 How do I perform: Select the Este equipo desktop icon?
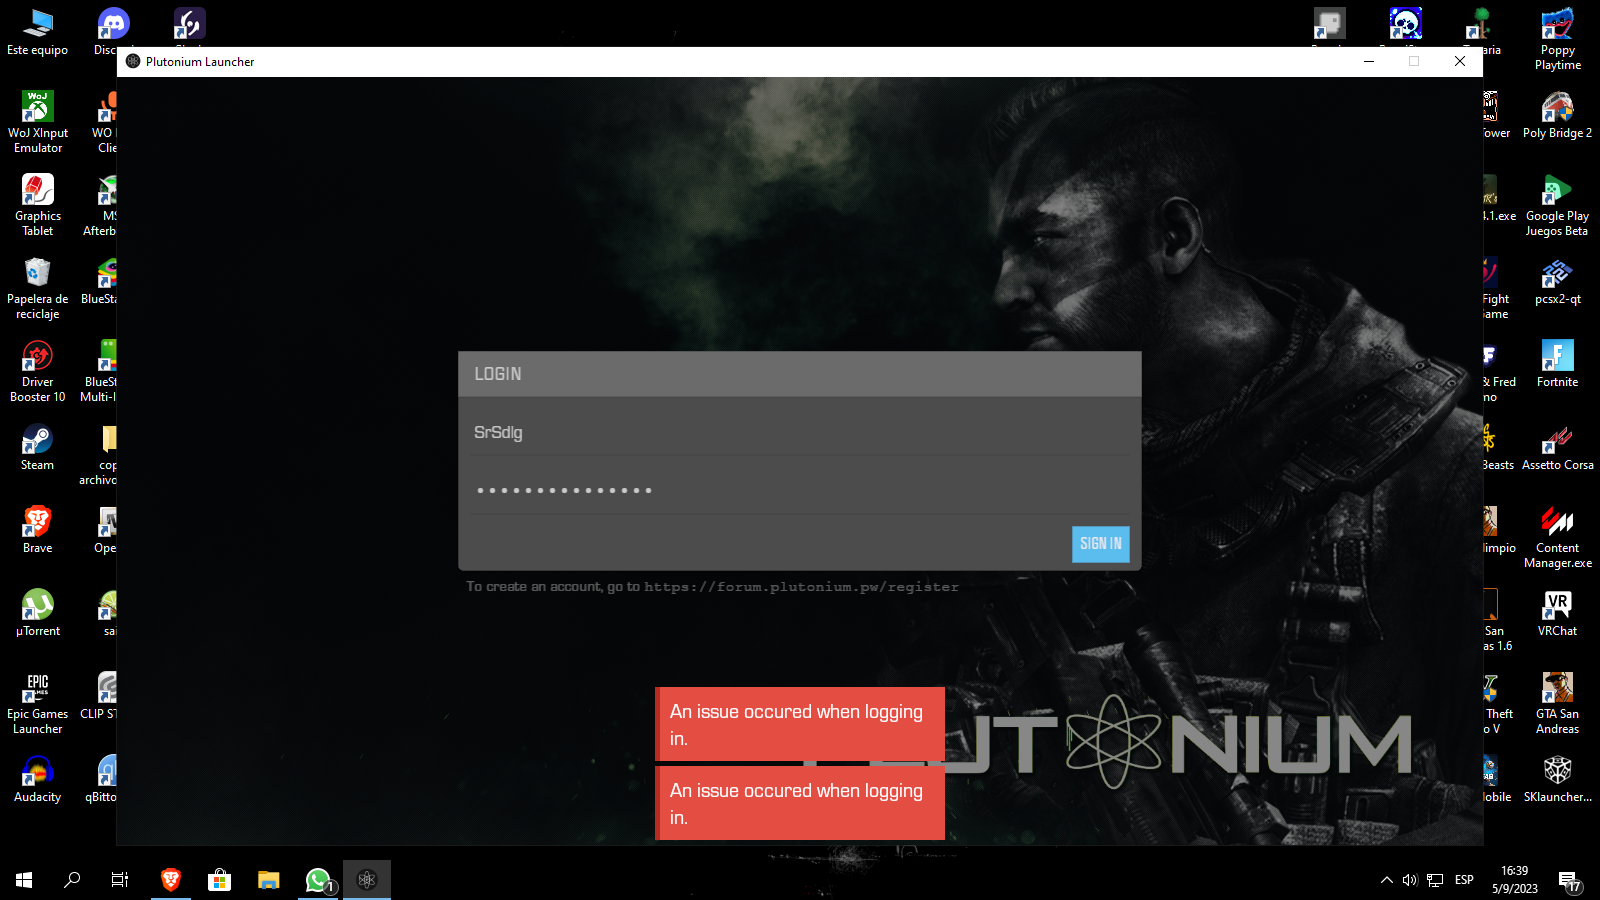[38, 32]
